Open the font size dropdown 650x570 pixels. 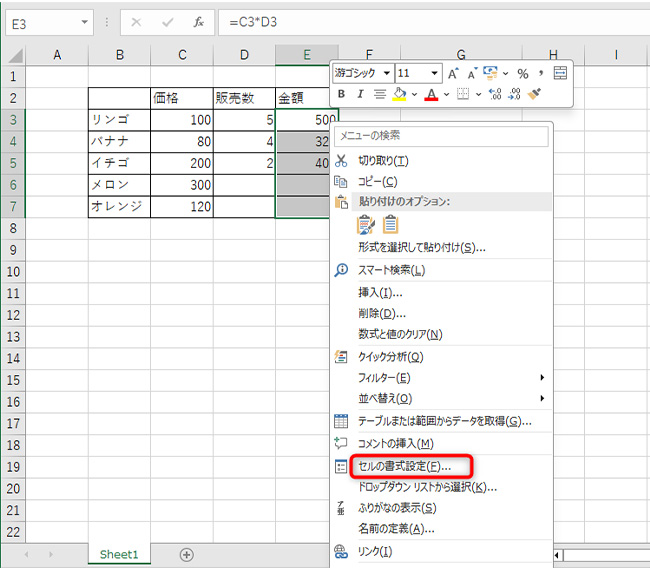tap(434, 73)
